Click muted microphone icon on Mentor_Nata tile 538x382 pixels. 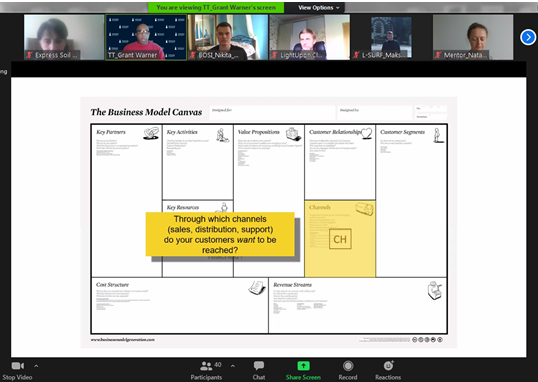tap(438, 55)
